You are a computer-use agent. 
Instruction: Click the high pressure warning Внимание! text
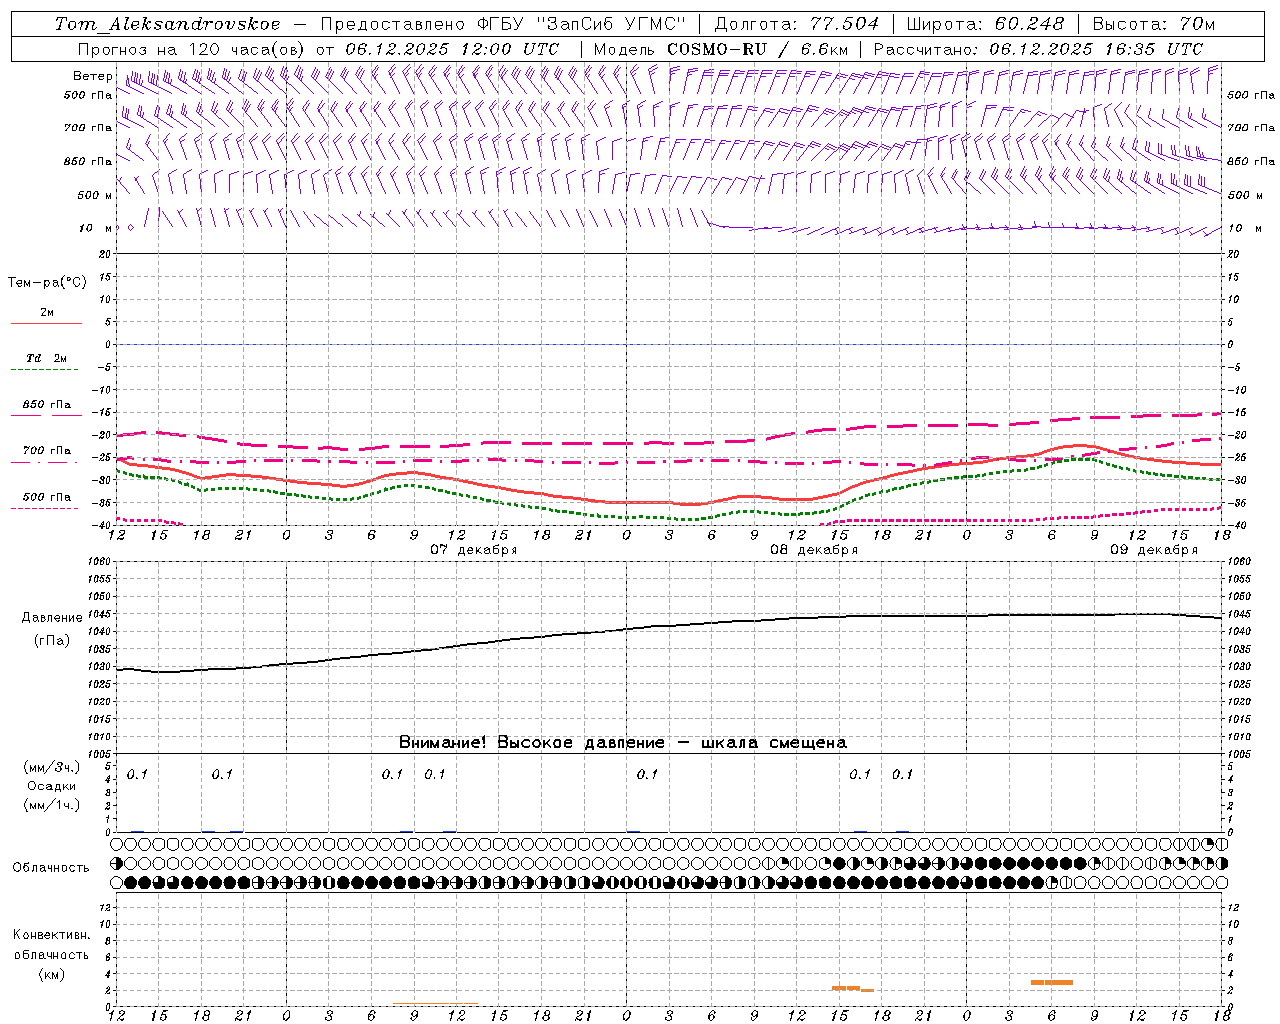coord(623,743)
